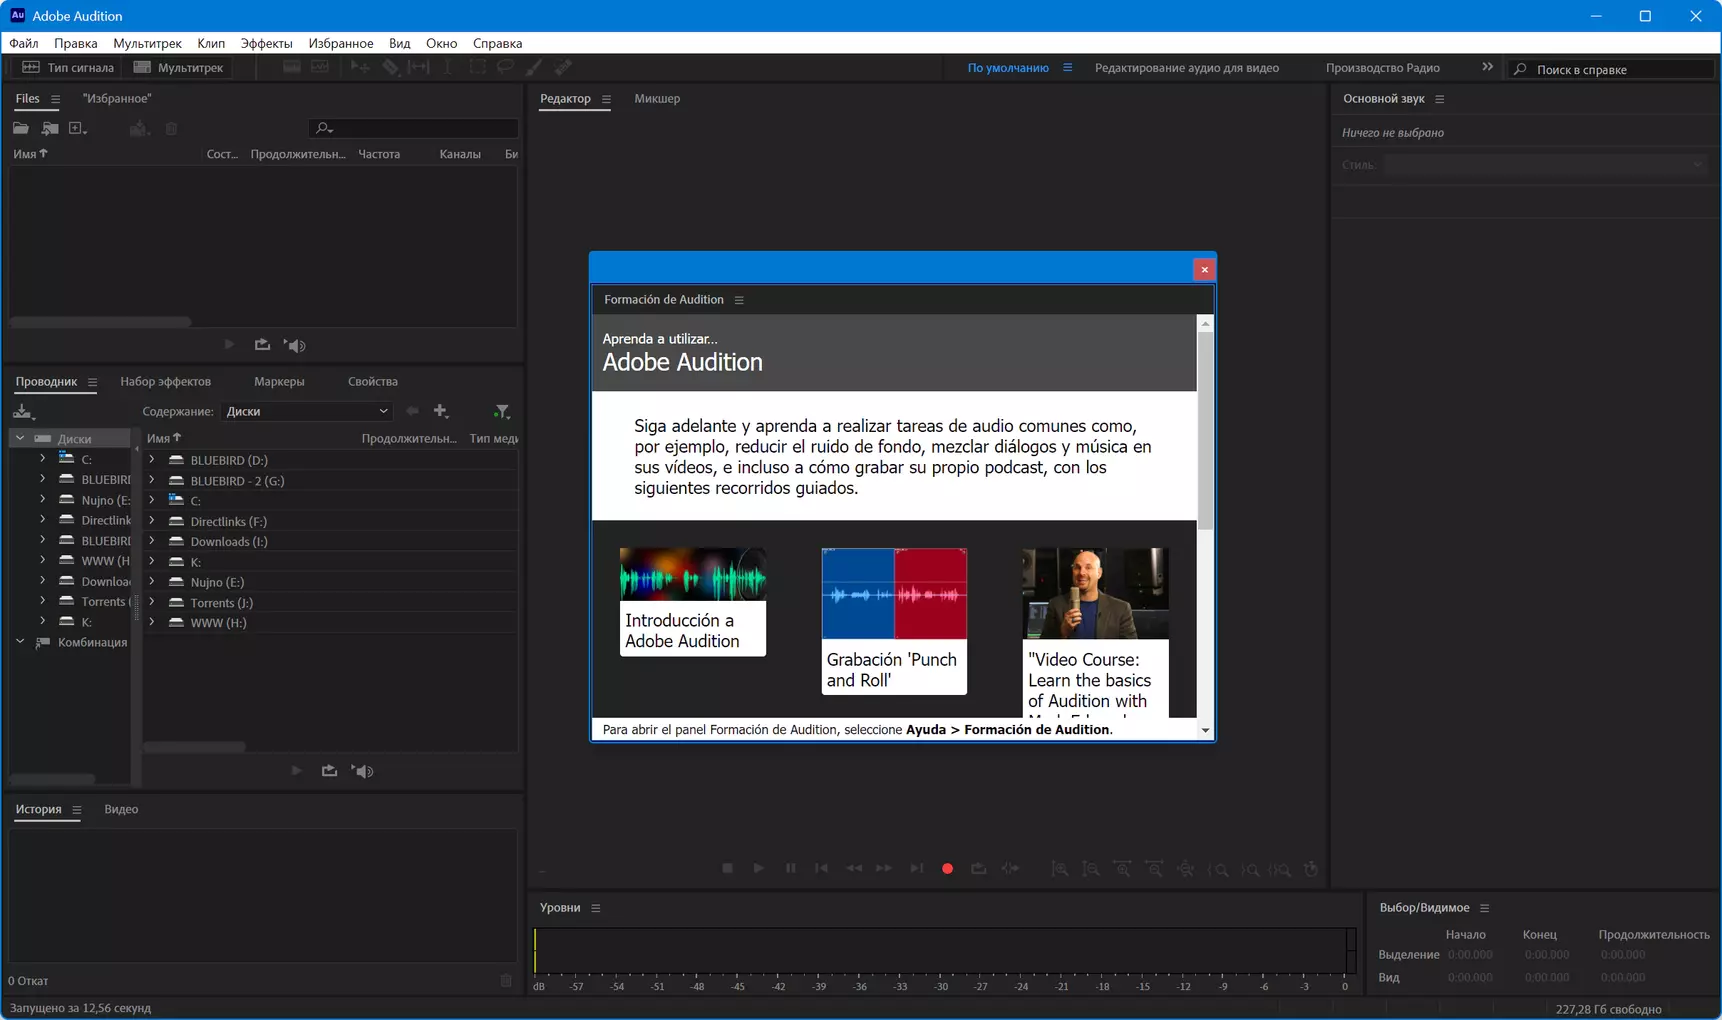Toggle Auto-Play speaker icon in the Files panel

click(x=295, y=345)
